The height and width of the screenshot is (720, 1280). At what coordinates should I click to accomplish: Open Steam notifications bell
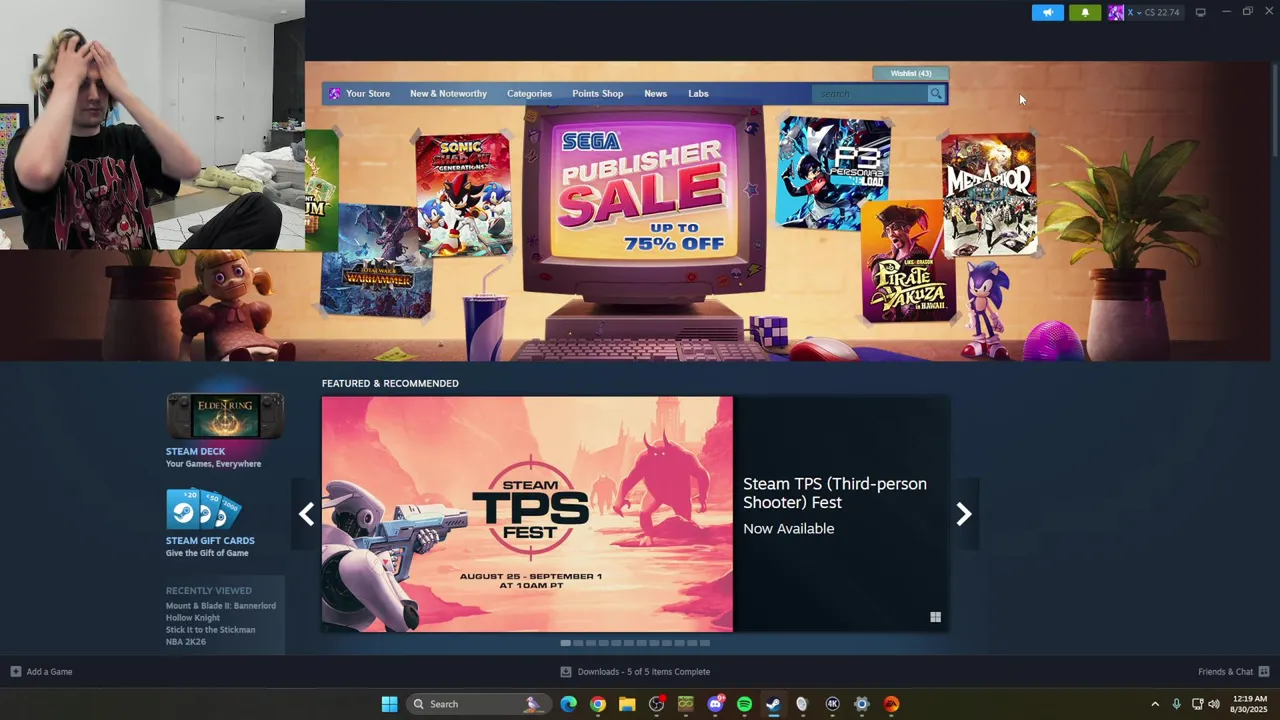coord(1085,13)
